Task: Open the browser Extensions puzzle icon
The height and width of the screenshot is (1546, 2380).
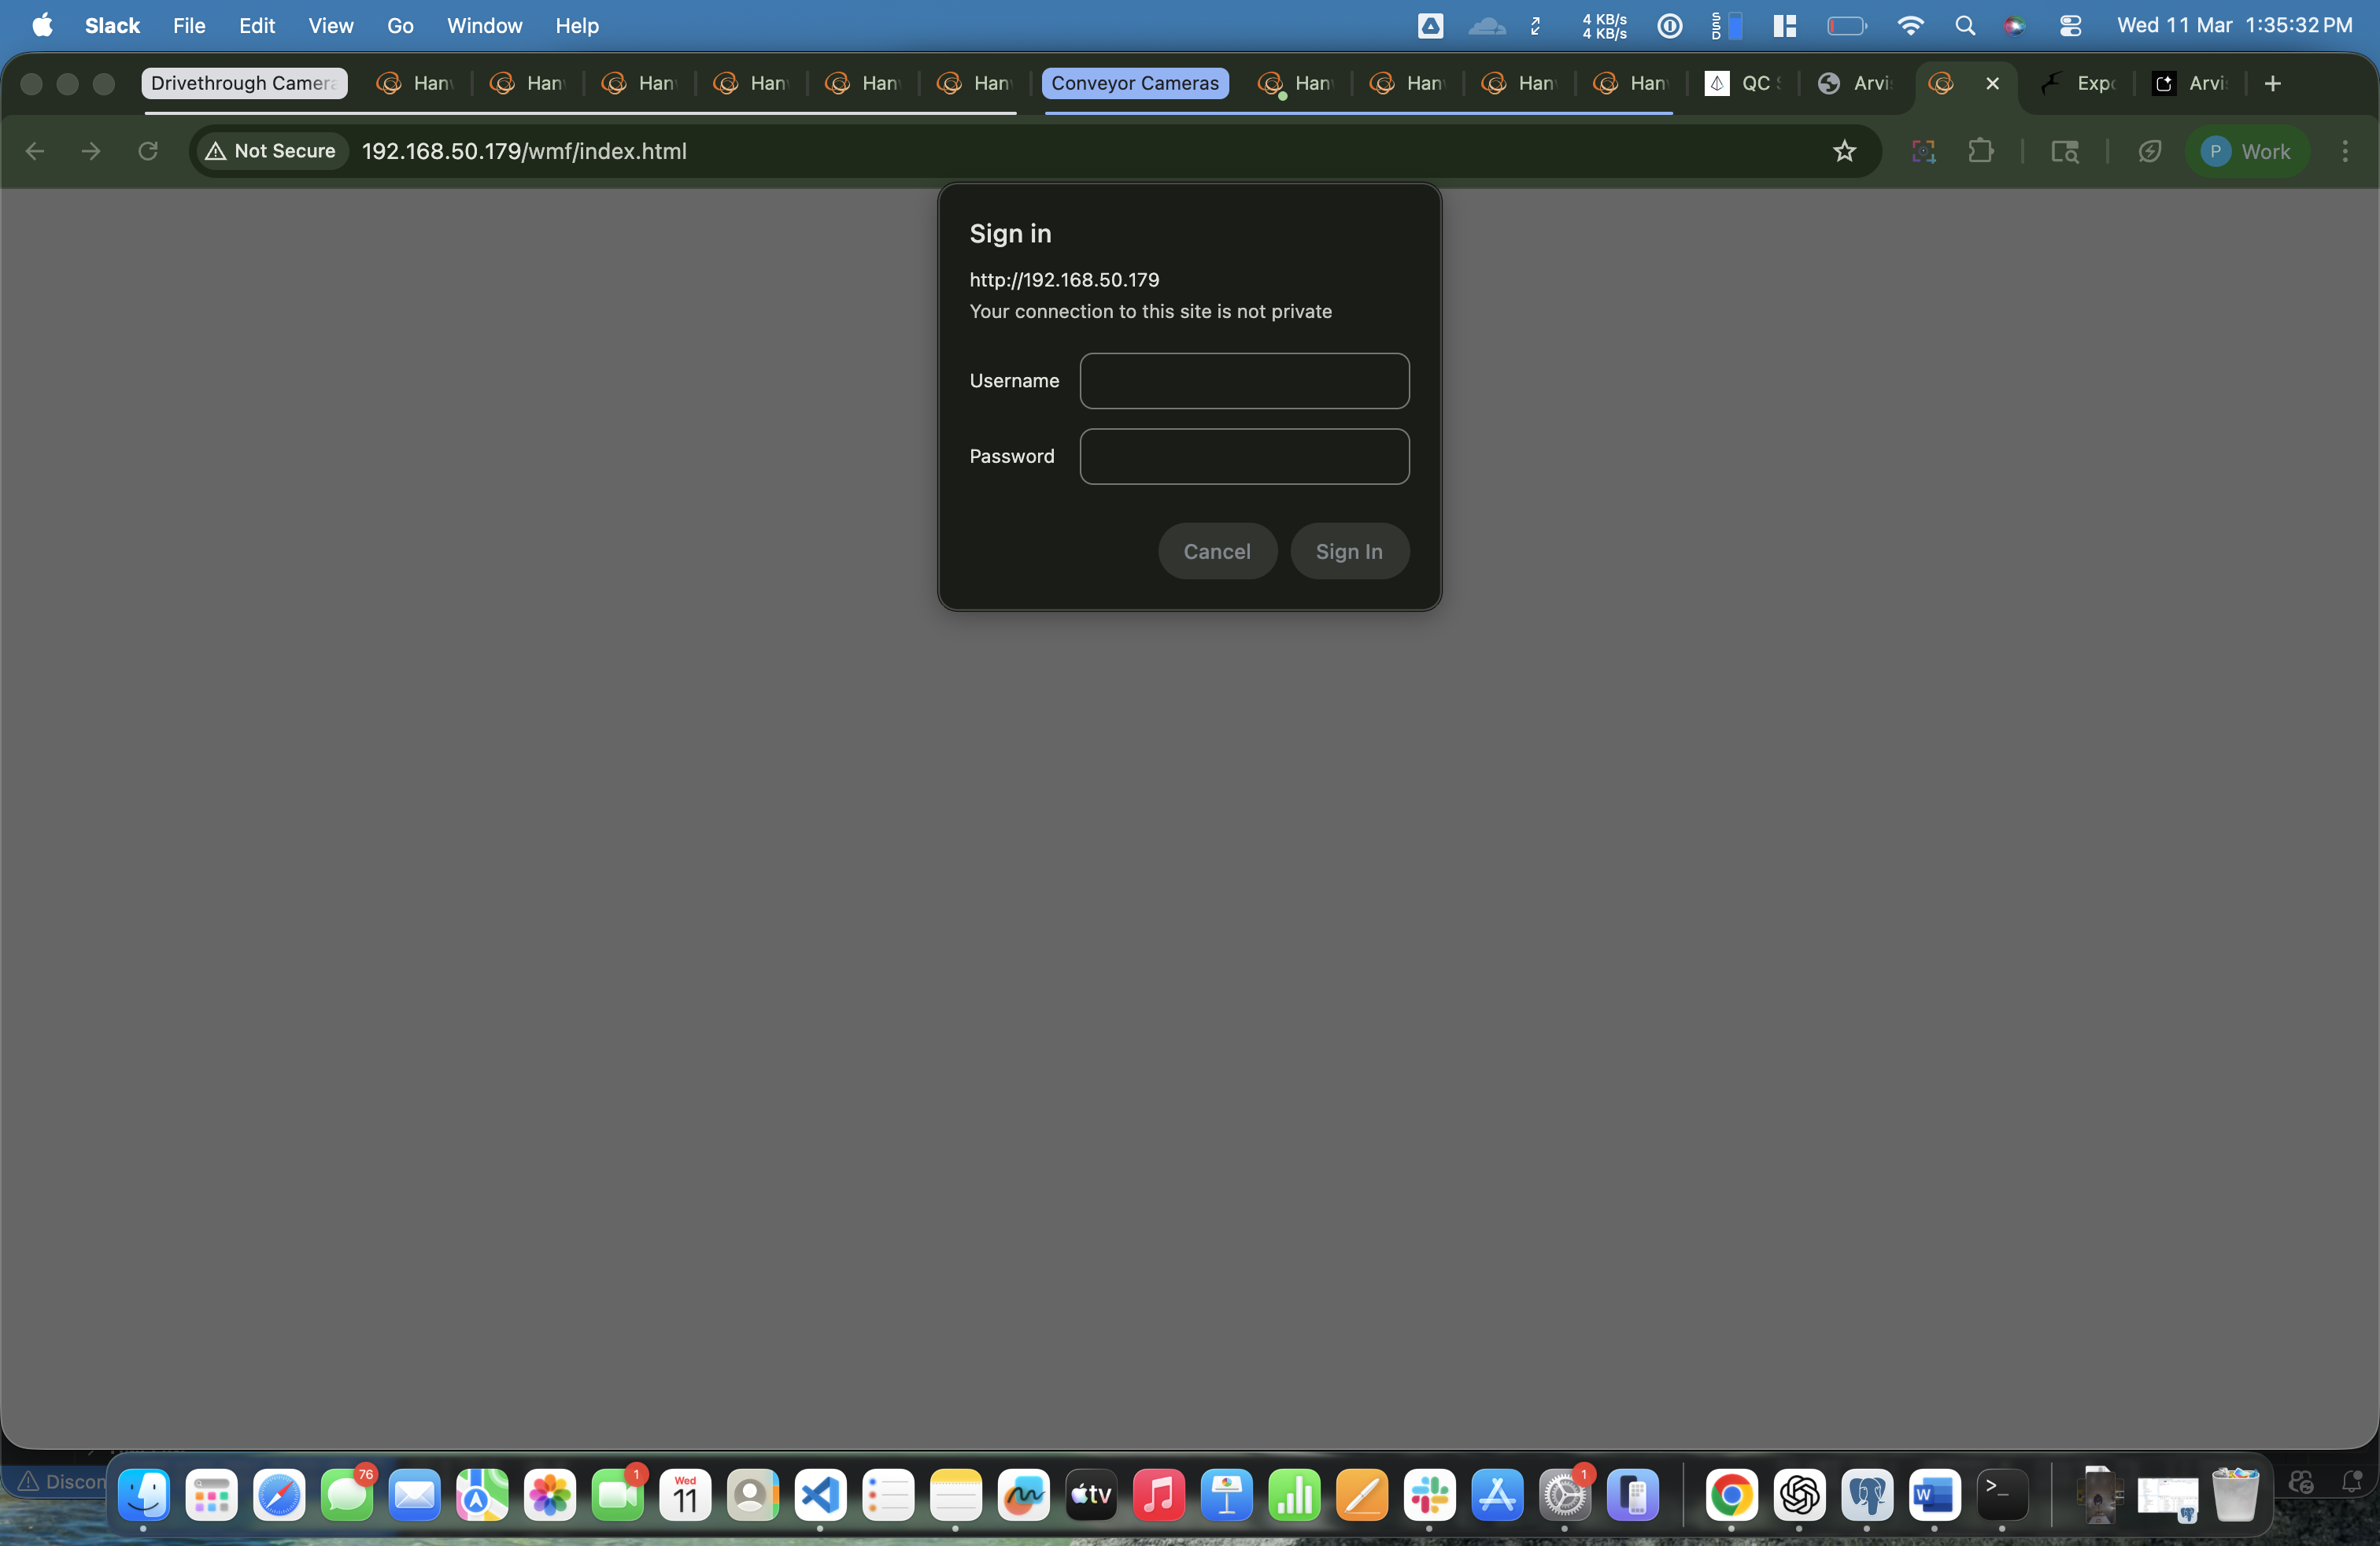Action: 1982,152
